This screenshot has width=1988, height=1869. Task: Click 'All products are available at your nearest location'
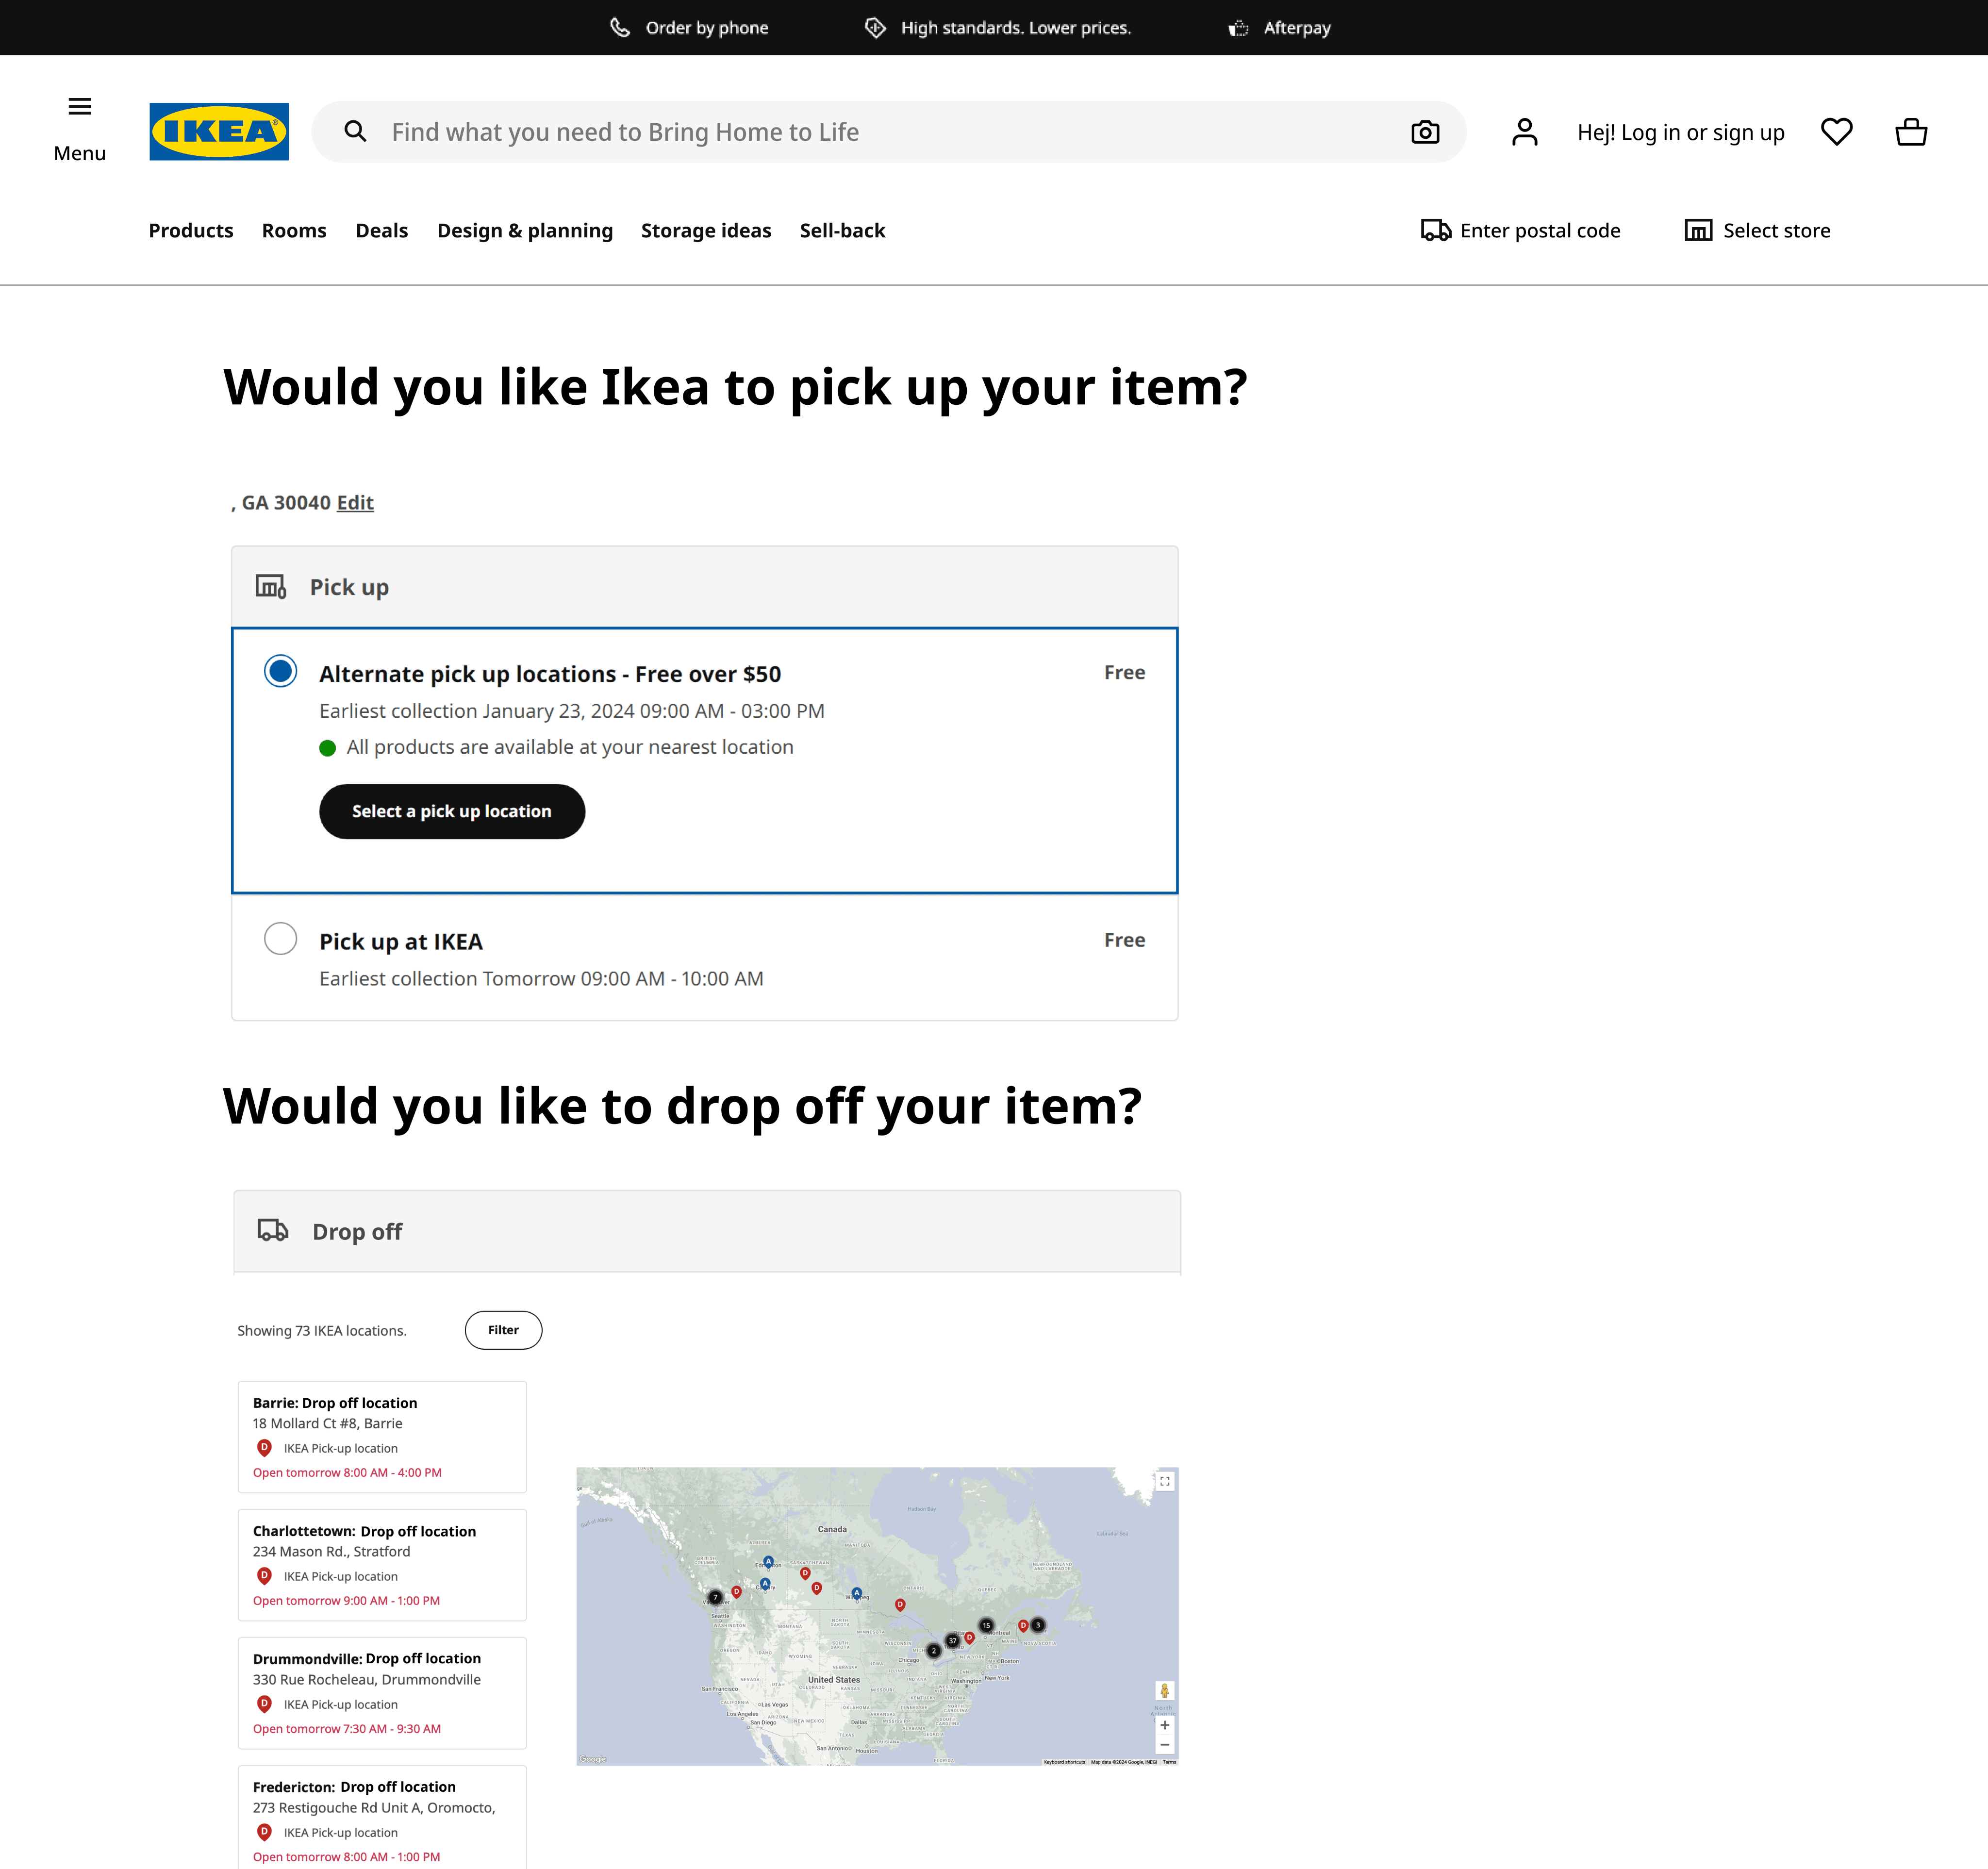click(x=570, y=747)
